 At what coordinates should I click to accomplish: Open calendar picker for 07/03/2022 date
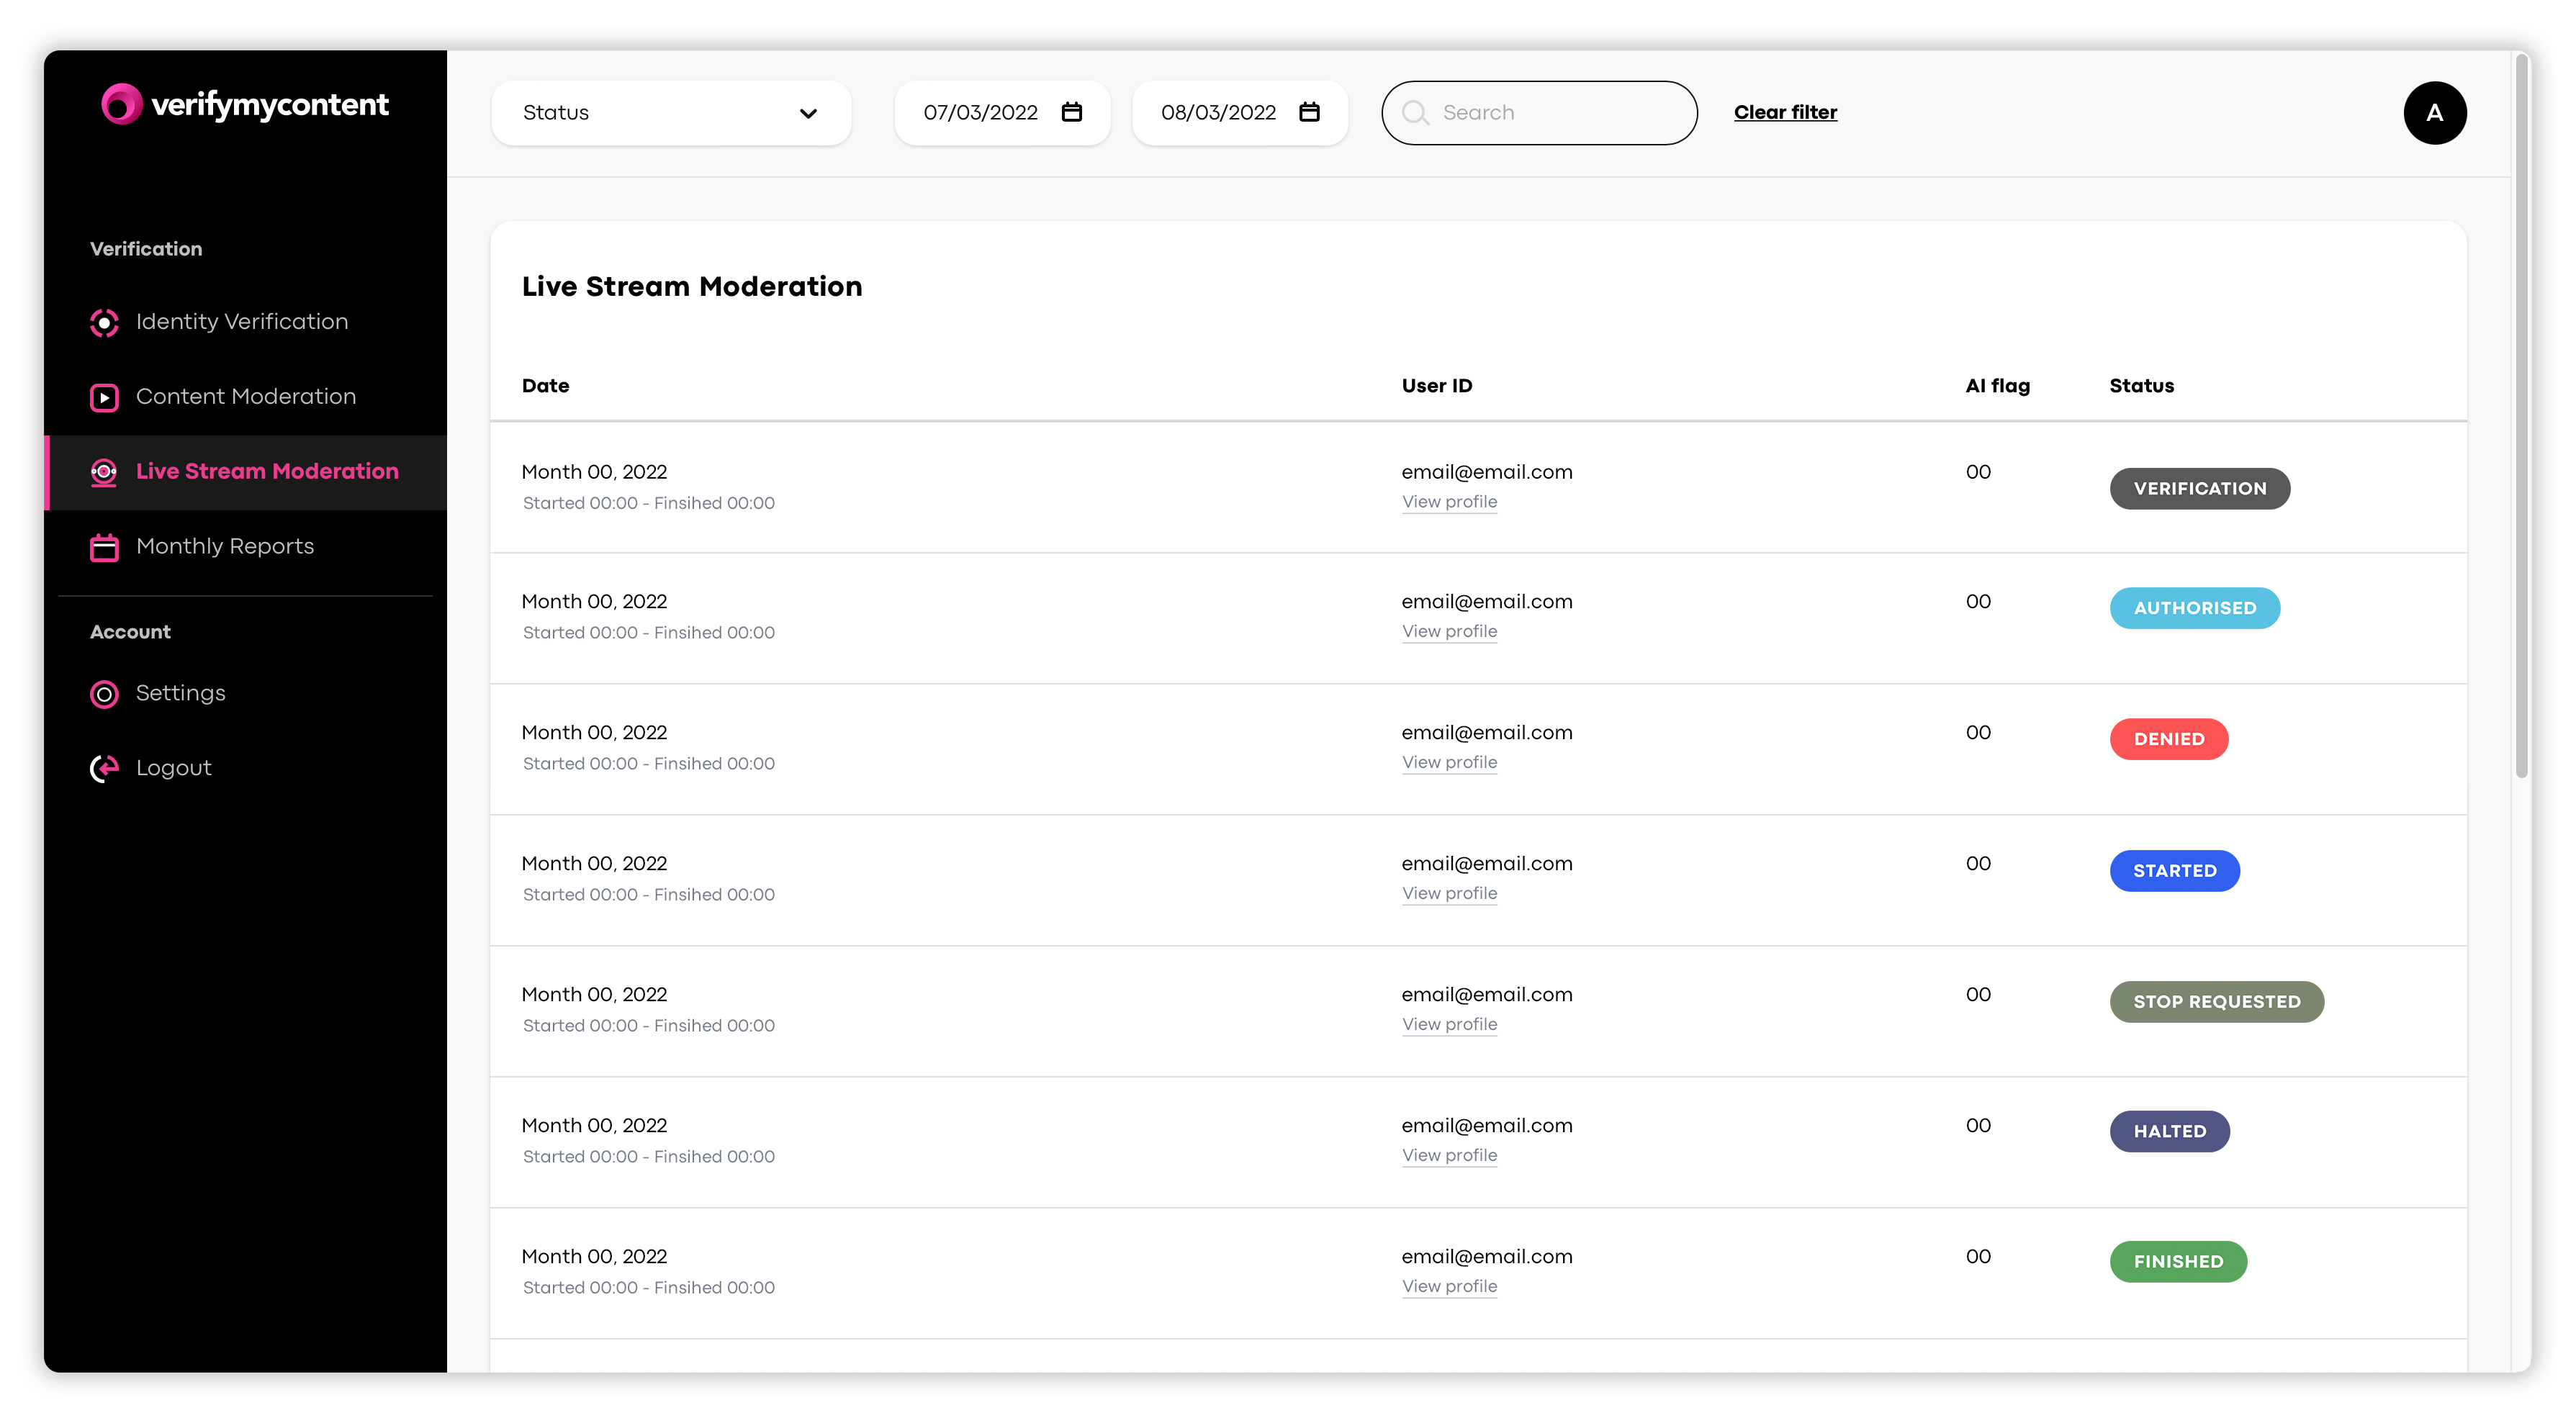click(1072, 112)
